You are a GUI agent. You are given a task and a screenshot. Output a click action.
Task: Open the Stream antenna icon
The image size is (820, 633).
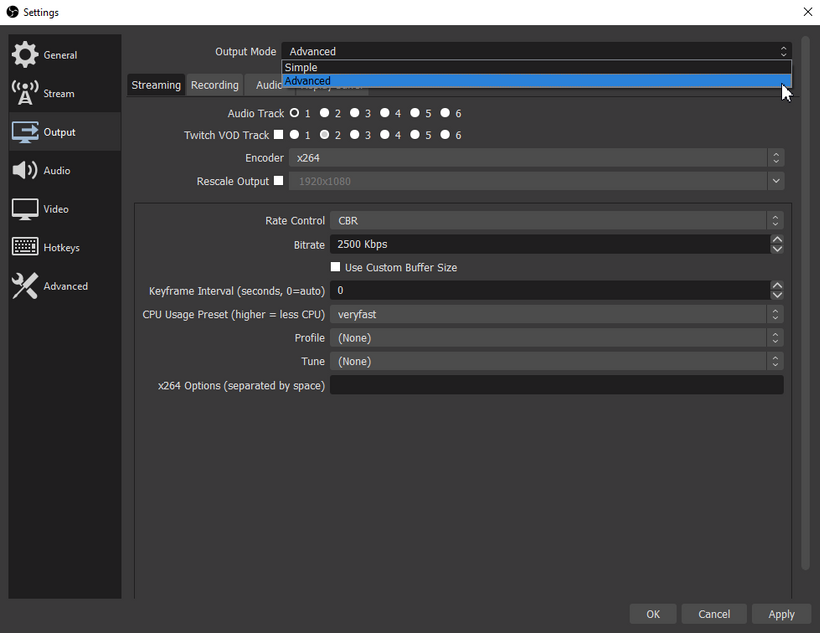25,93
